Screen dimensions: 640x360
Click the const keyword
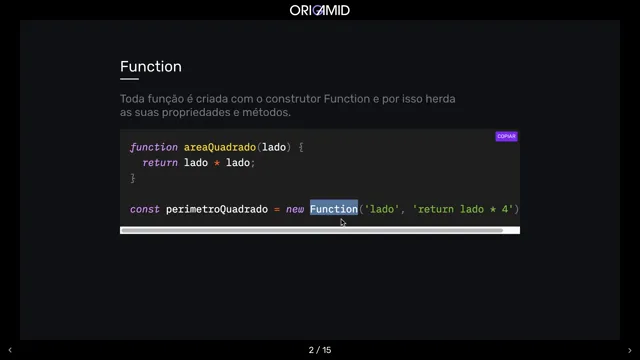[144, 209]
